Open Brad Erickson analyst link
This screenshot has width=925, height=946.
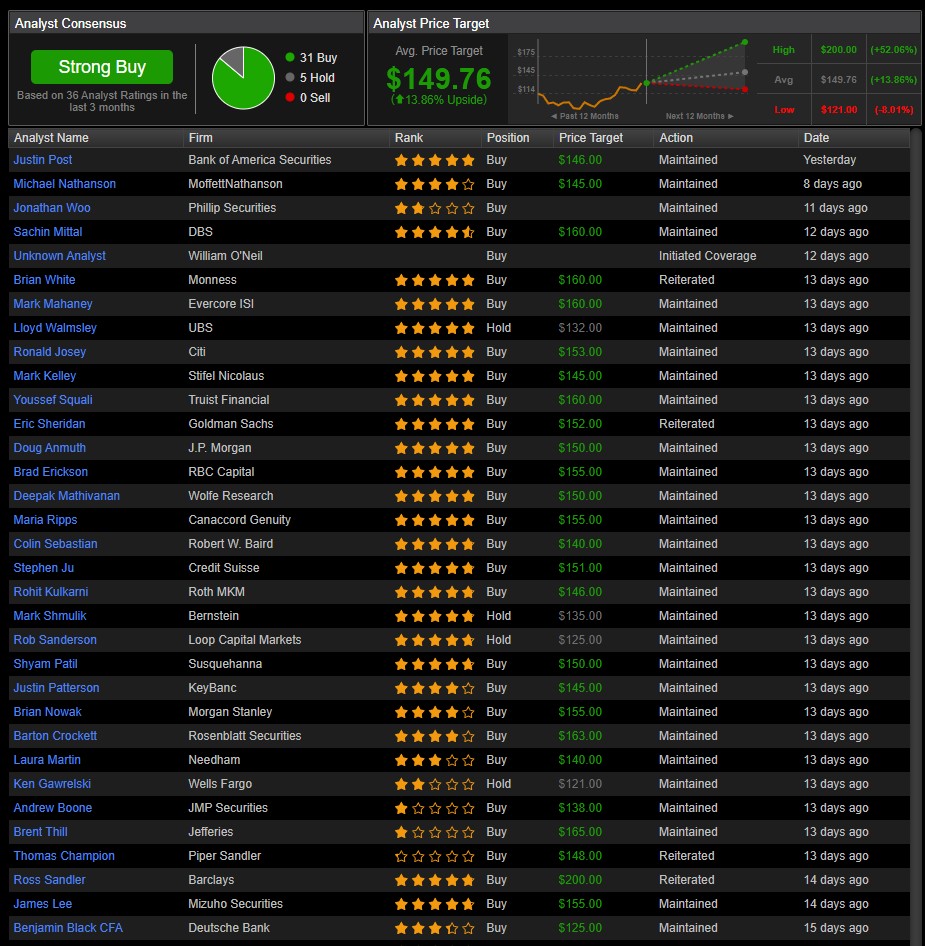click(x=51, y=472)
